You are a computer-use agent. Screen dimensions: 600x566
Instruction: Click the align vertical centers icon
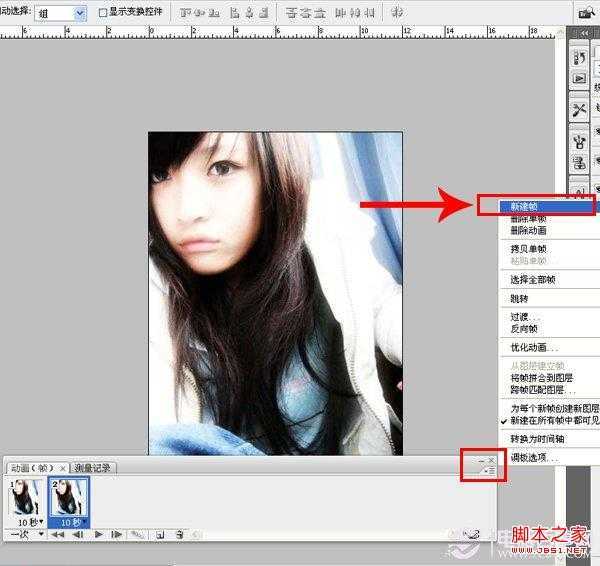click(x=200, y=13)
